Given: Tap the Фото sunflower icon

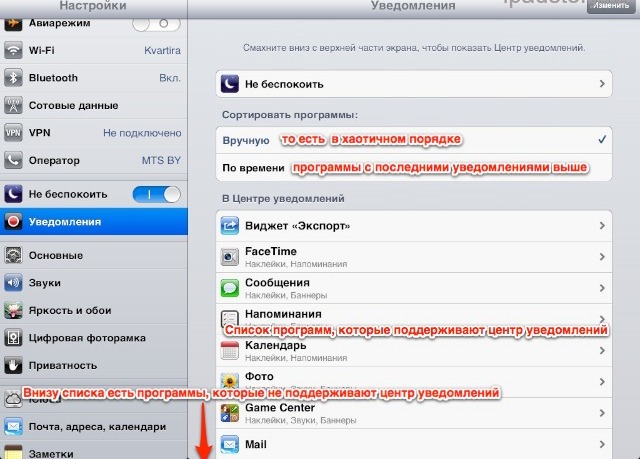Looking at the screenshot, I should [x=230, y=381].
